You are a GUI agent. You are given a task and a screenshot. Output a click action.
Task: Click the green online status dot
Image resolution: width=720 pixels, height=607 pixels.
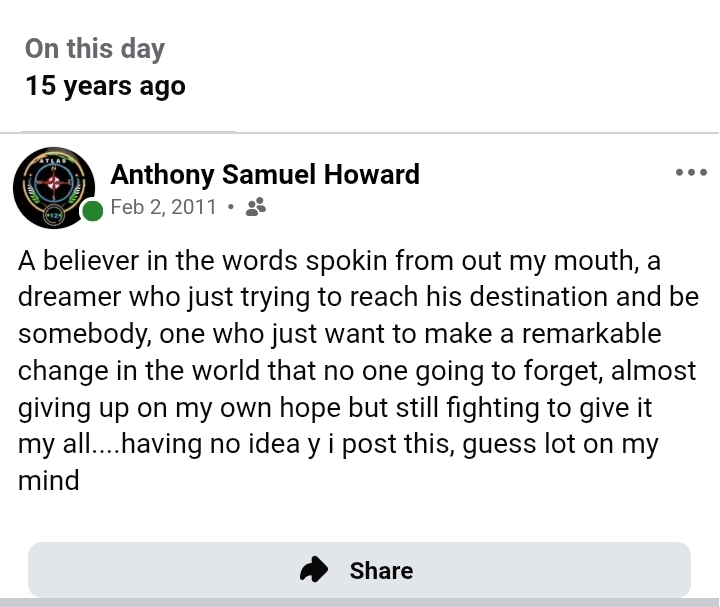tap(93, 210)
